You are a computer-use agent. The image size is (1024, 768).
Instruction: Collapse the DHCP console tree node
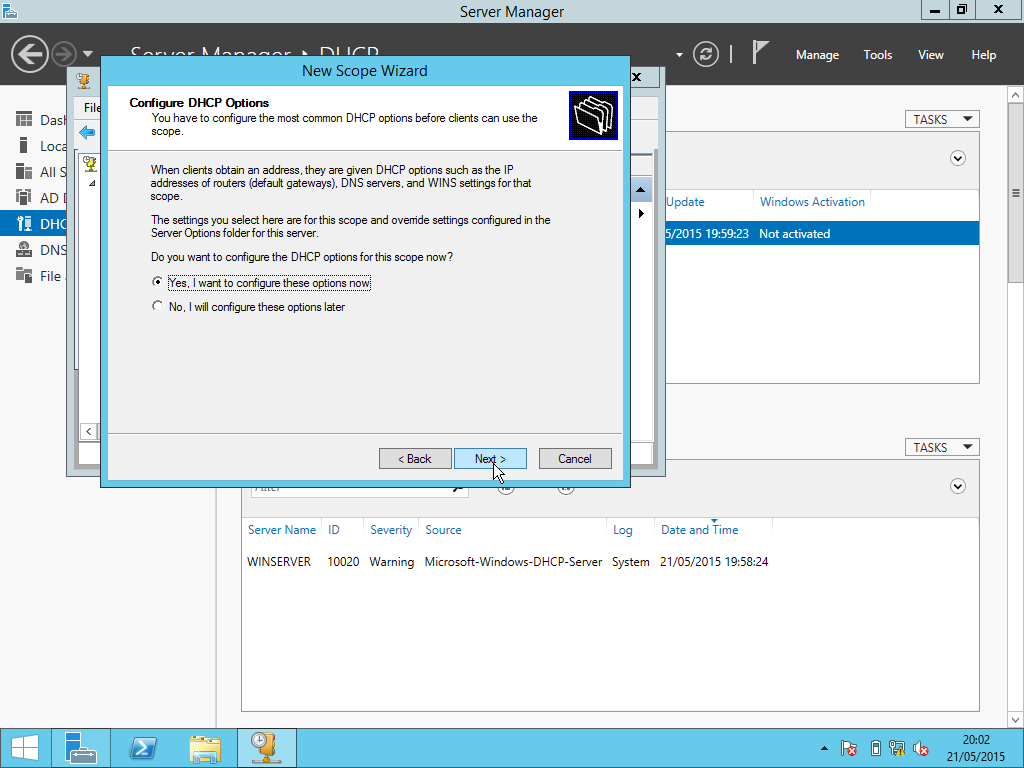pos(92,184)
